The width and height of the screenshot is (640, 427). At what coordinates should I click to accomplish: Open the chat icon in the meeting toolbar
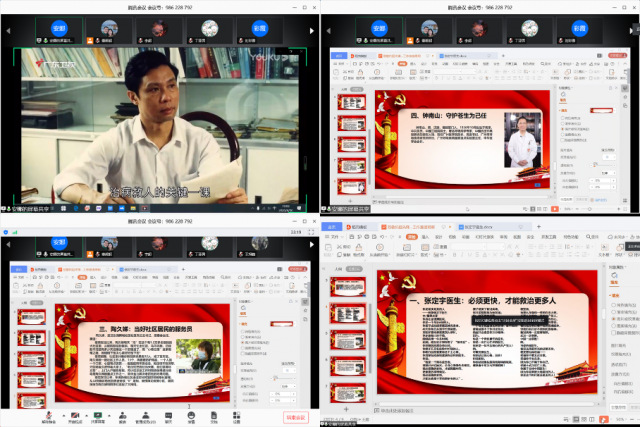[169, 413]
